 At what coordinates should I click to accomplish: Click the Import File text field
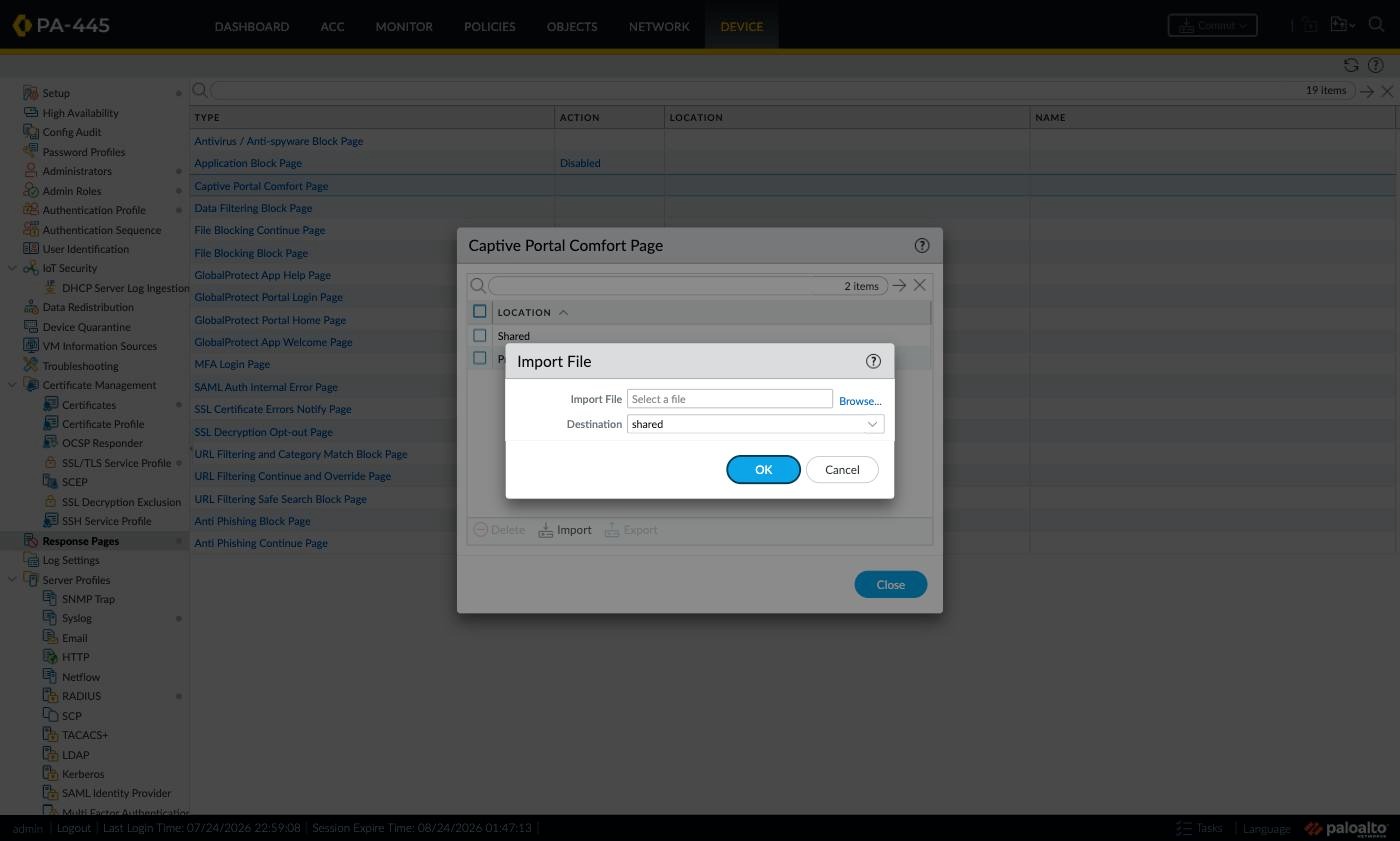pos(730,399)
